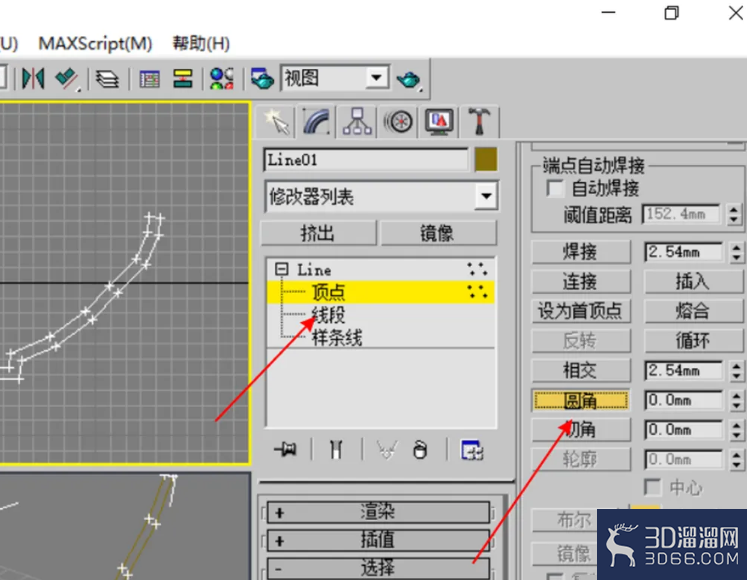Open the Render Scene teapot icon
This screenshot has height=580, width=747.
pos(262,79)
